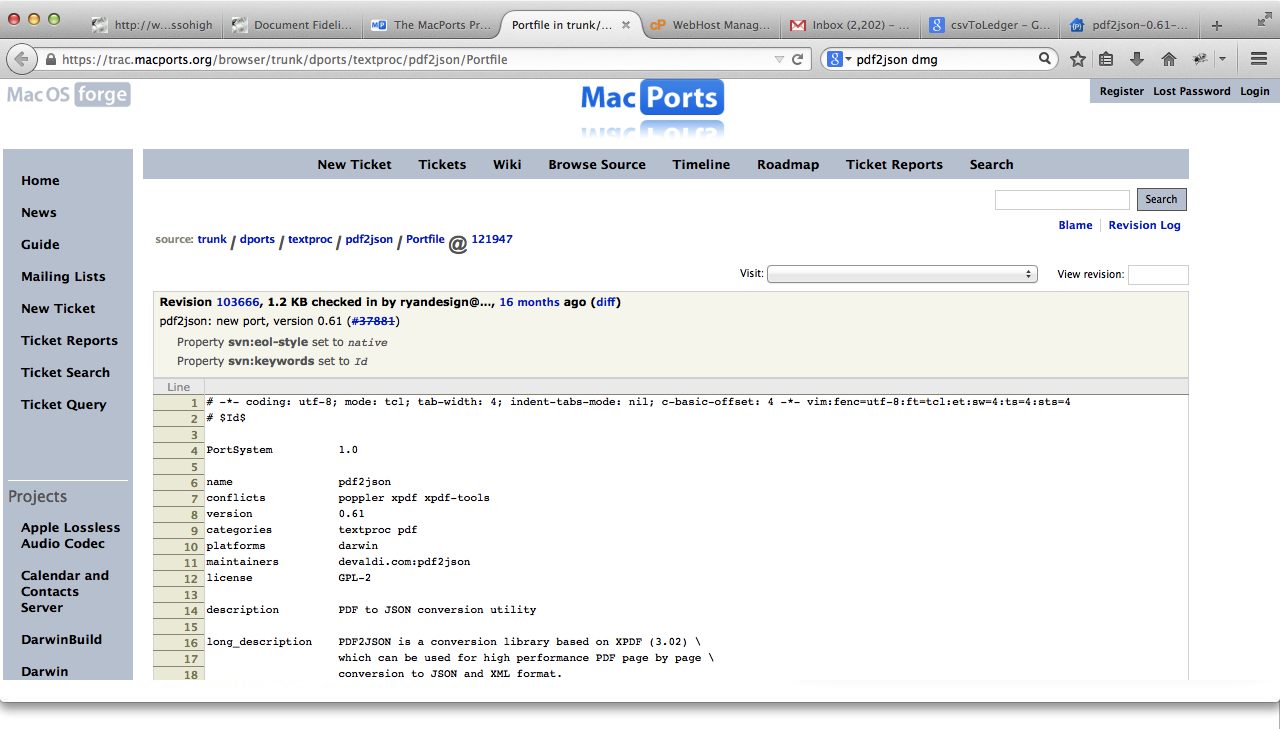Viewport: 1280px width, 729px height.
Task: Go back with the browser back arrow
Action: pos(22,59)
